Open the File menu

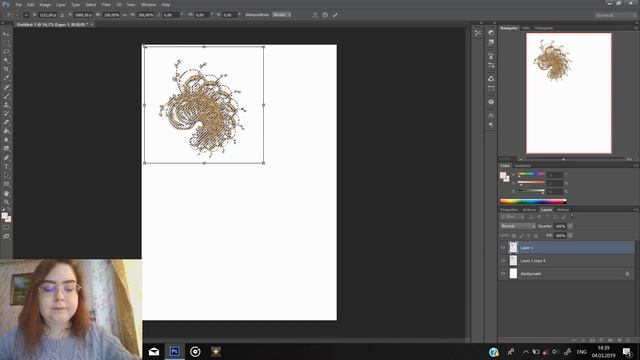pos(18,4)
